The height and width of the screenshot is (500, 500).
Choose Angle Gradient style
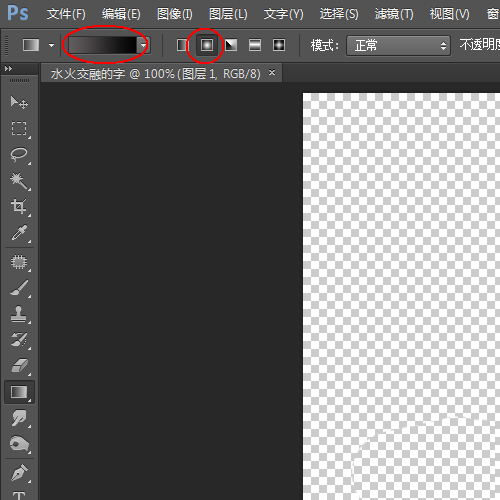click(x=231, y=45)
